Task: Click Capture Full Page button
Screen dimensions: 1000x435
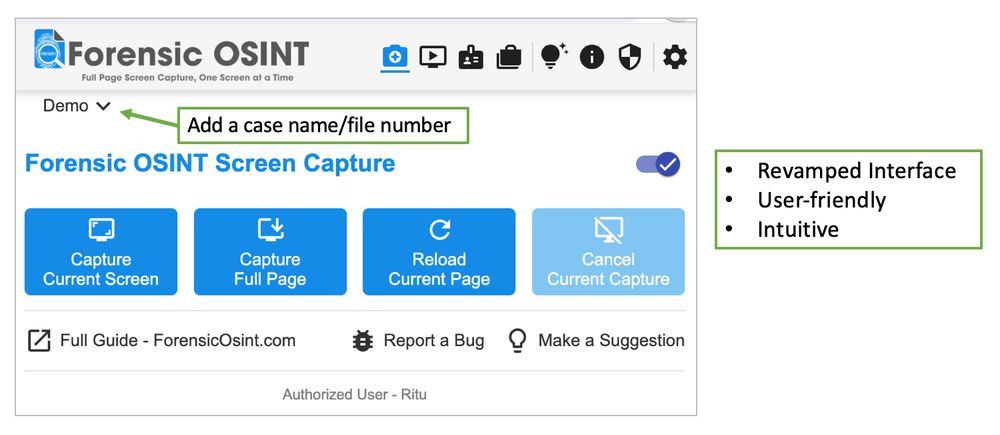Action: point(270,252)
